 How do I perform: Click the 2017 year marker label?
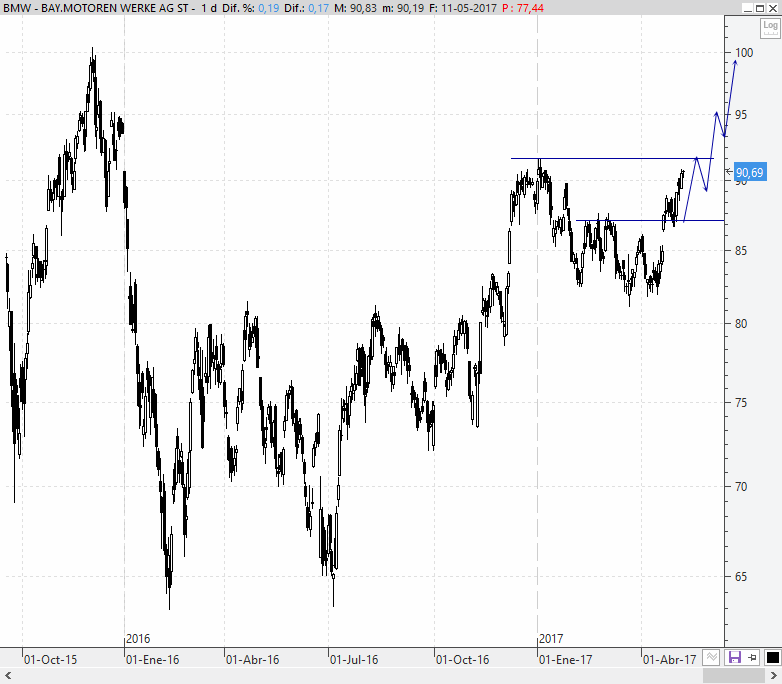(x=551, y=639)
